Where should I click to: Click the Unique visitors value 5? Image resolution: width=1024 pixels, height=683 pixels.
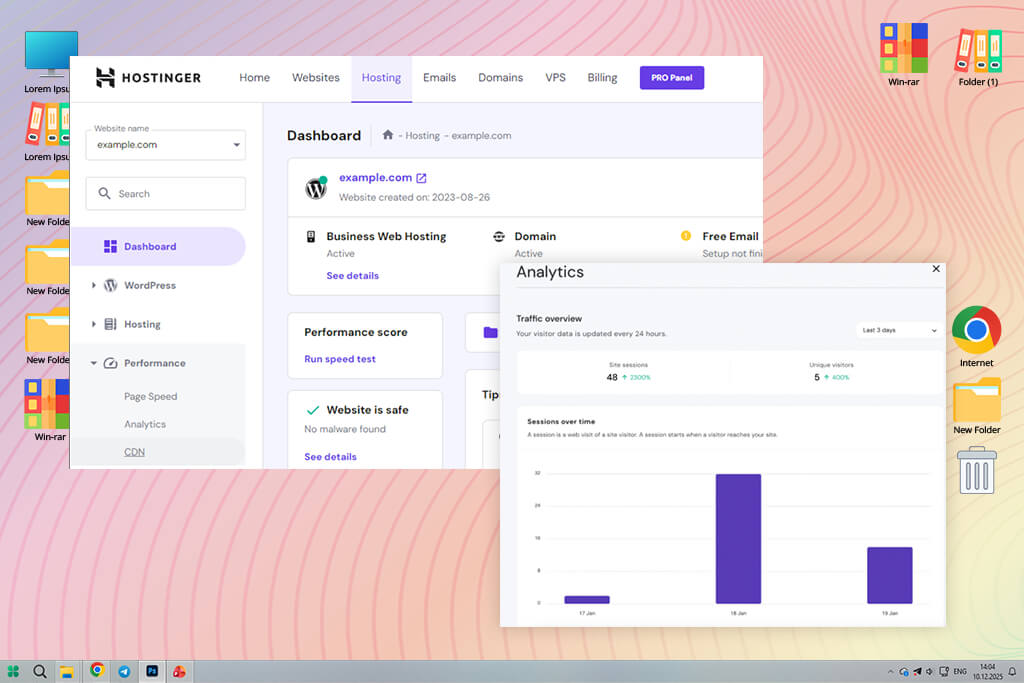pos(817,377)
